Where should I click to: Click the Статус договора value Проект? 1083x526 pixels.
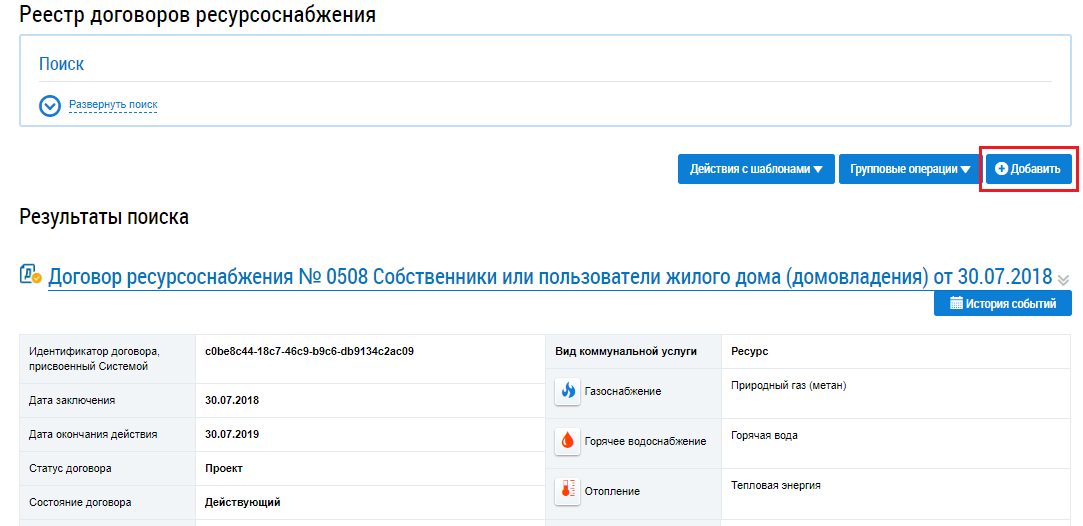pos(224,468)
